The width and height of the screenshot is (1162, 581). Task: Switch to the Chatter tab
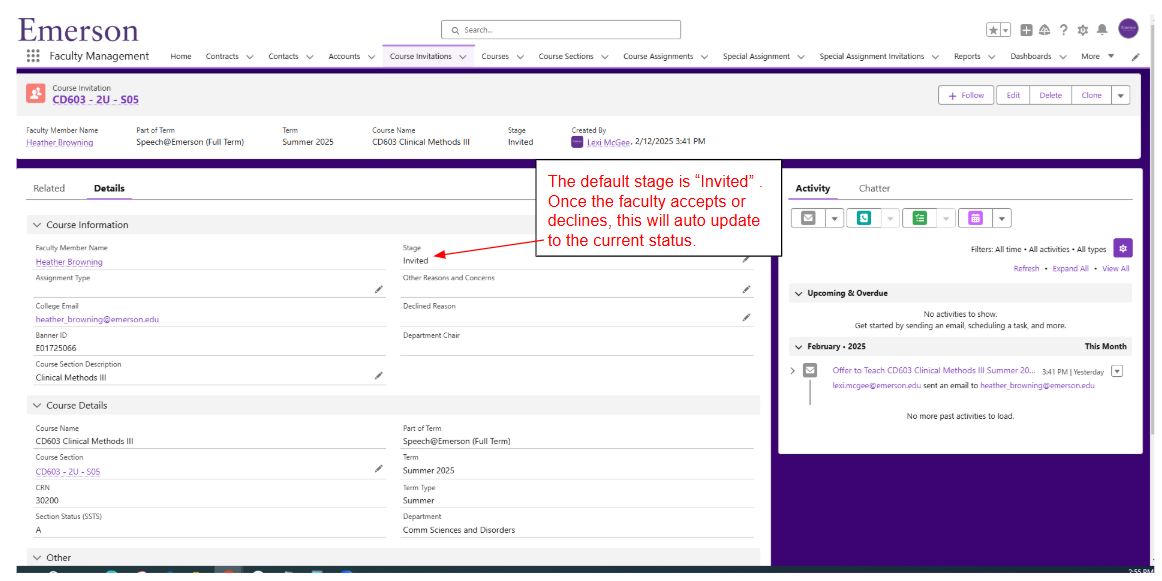874,188
